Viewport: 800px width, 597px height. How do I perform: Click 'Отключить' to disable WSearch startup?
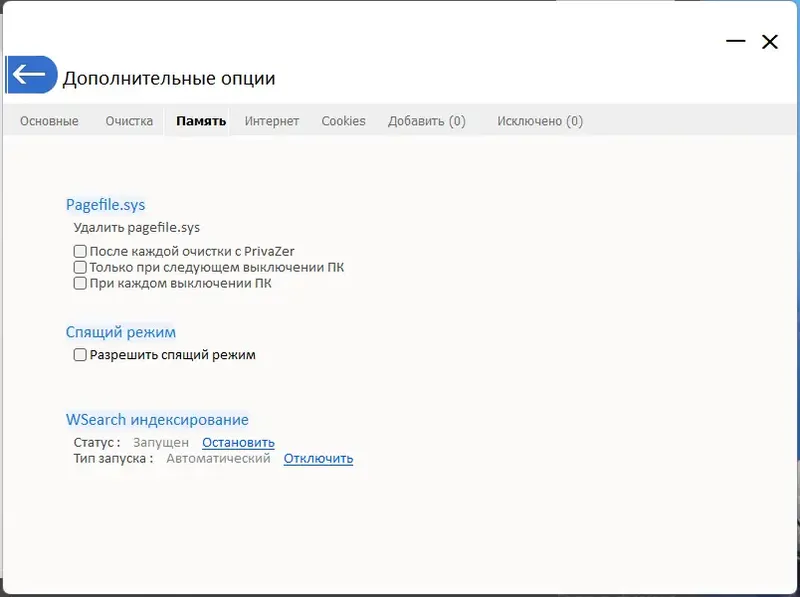(317, 458)
